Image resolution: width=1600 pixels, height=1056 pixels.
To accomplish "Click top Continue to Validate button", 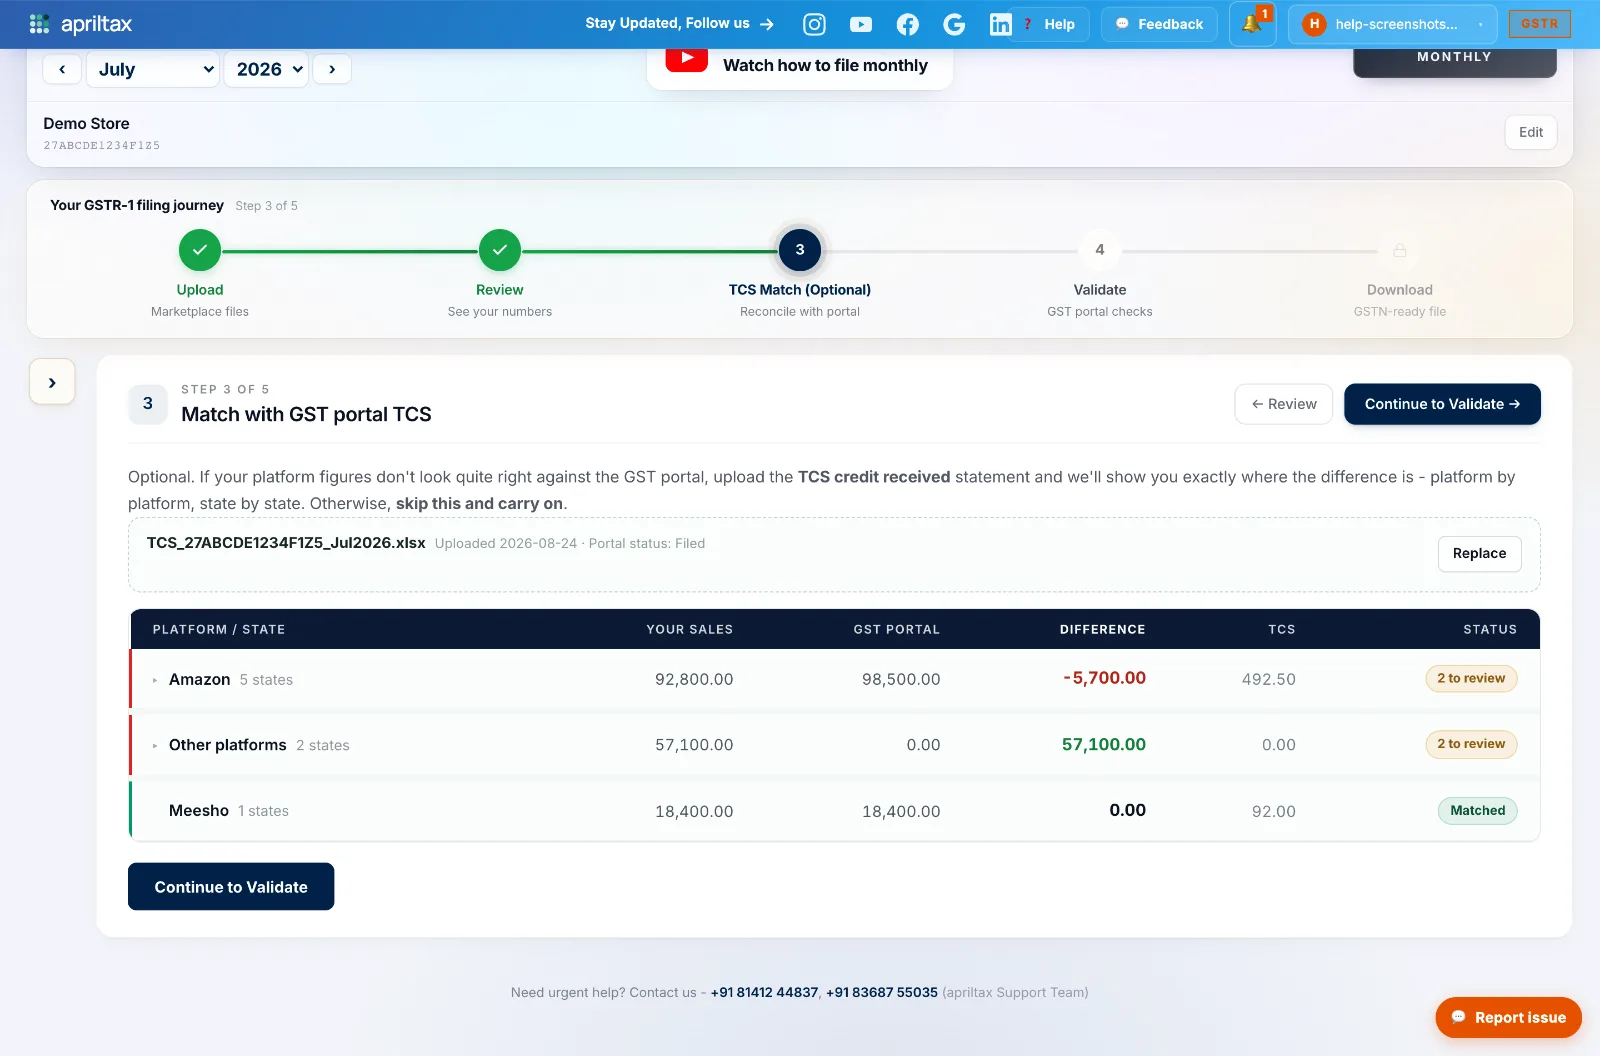I will (x=1442, y=404).
